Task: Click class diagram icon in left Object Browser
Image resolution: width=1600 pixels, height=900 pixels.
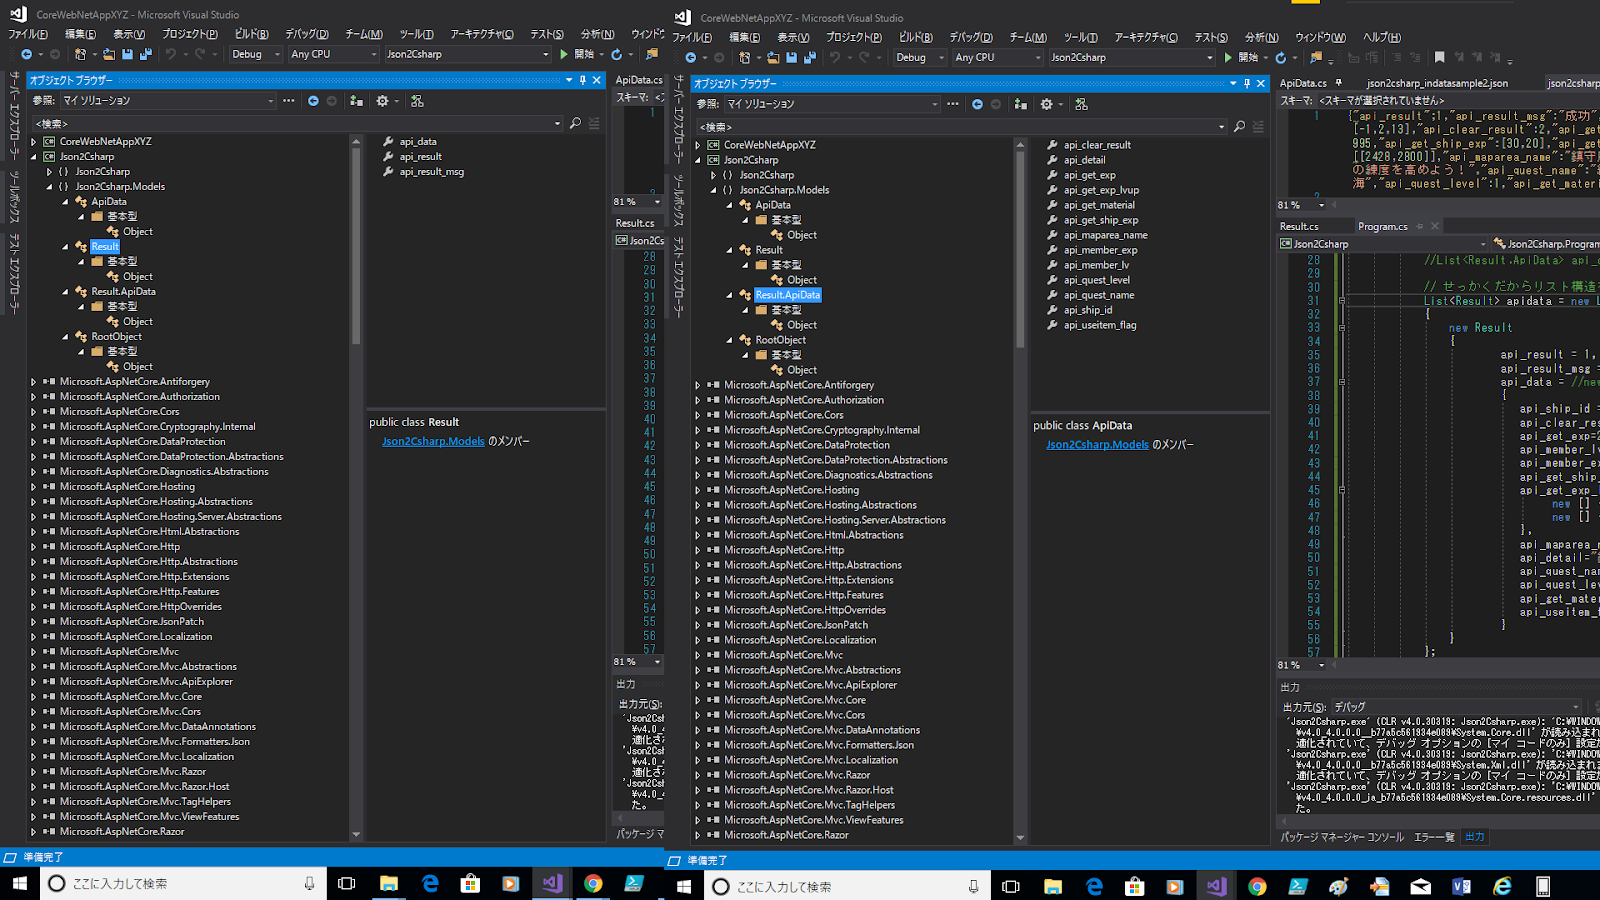Action: click(x=417, y=100)
